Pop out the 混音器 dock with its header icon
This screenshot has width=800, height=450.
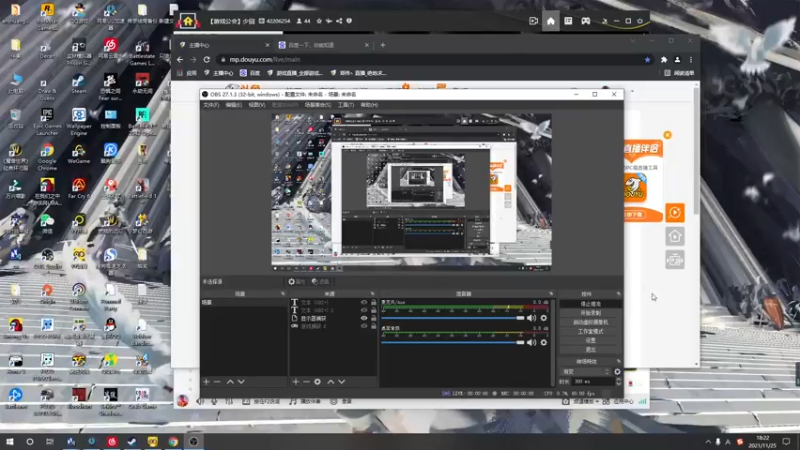pyautogui.click(x=551, y=294)
